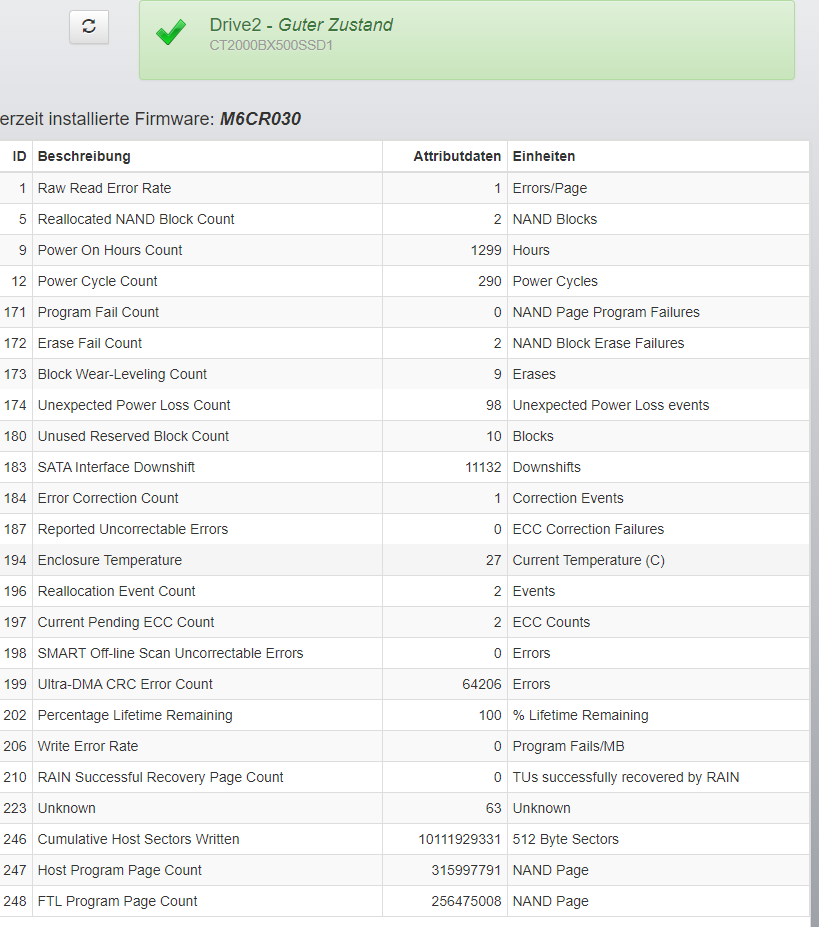The width and height of the screenshot is (819, 927).
Task: Click the value 1299 hours cell
Action: point(485,251)
